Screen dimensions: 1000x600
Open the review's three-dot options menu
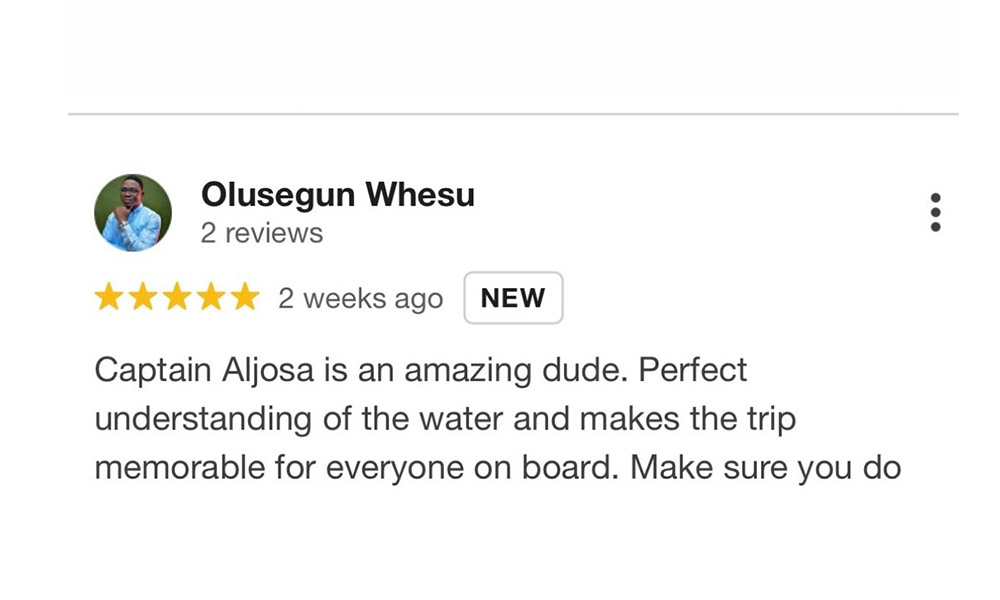click(x=935, y=212)
